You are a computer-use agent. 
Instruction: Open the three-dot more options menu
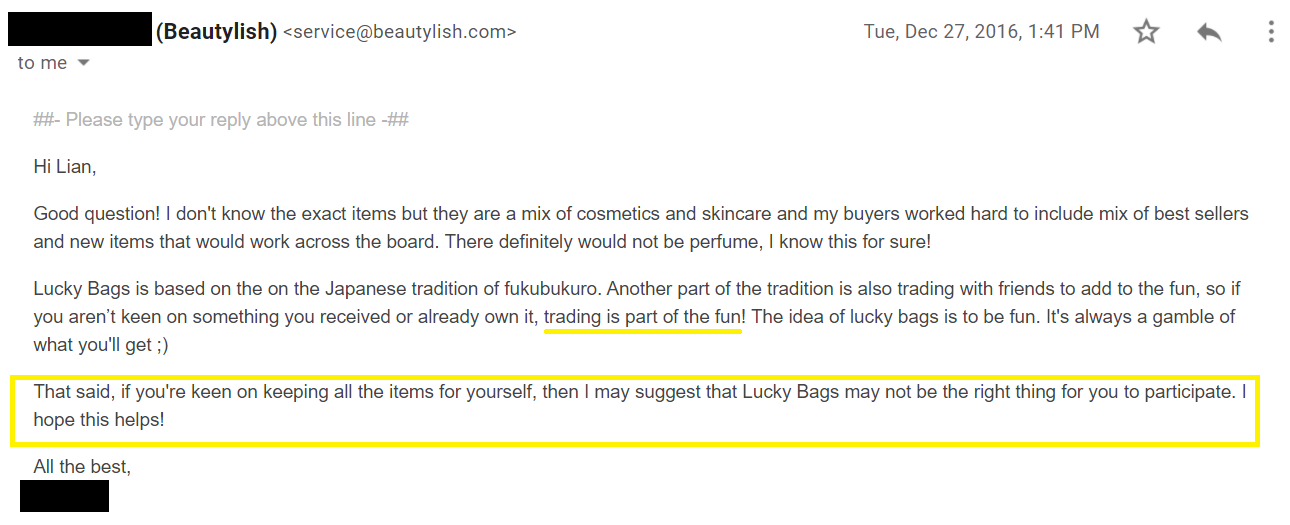1271,32
